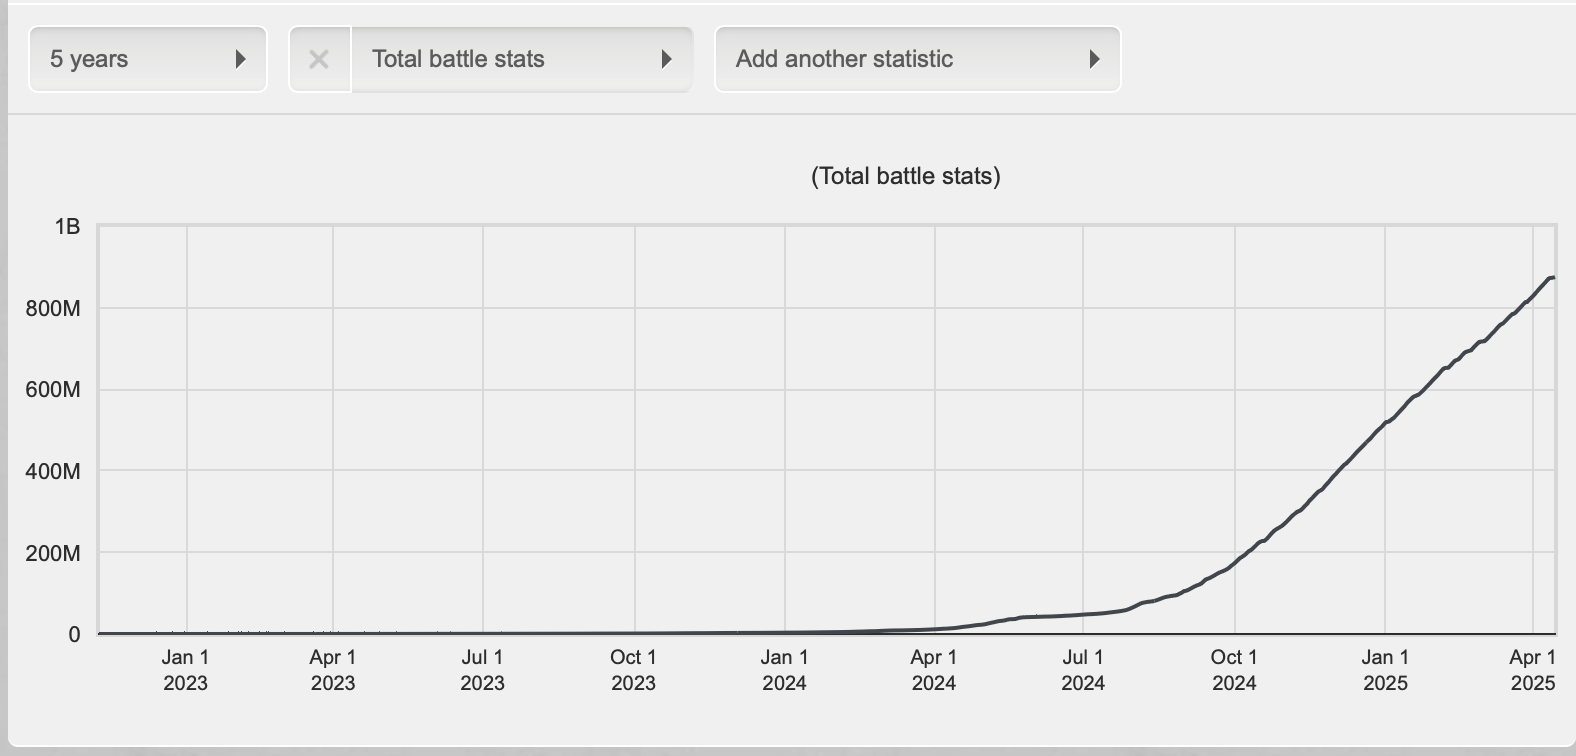This screenshot has width=1576, height=756.
Task: Click the 600M y-axis label
Action: tap(53, 390)
